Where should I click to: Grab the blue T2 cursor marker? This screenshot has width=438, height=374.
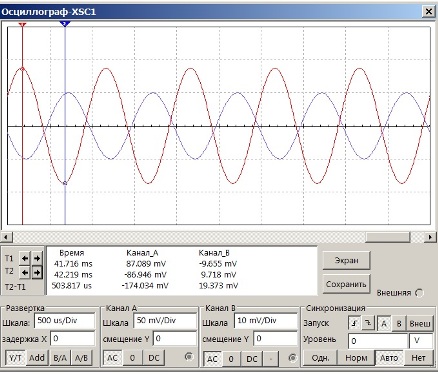[x=65, y=24]
